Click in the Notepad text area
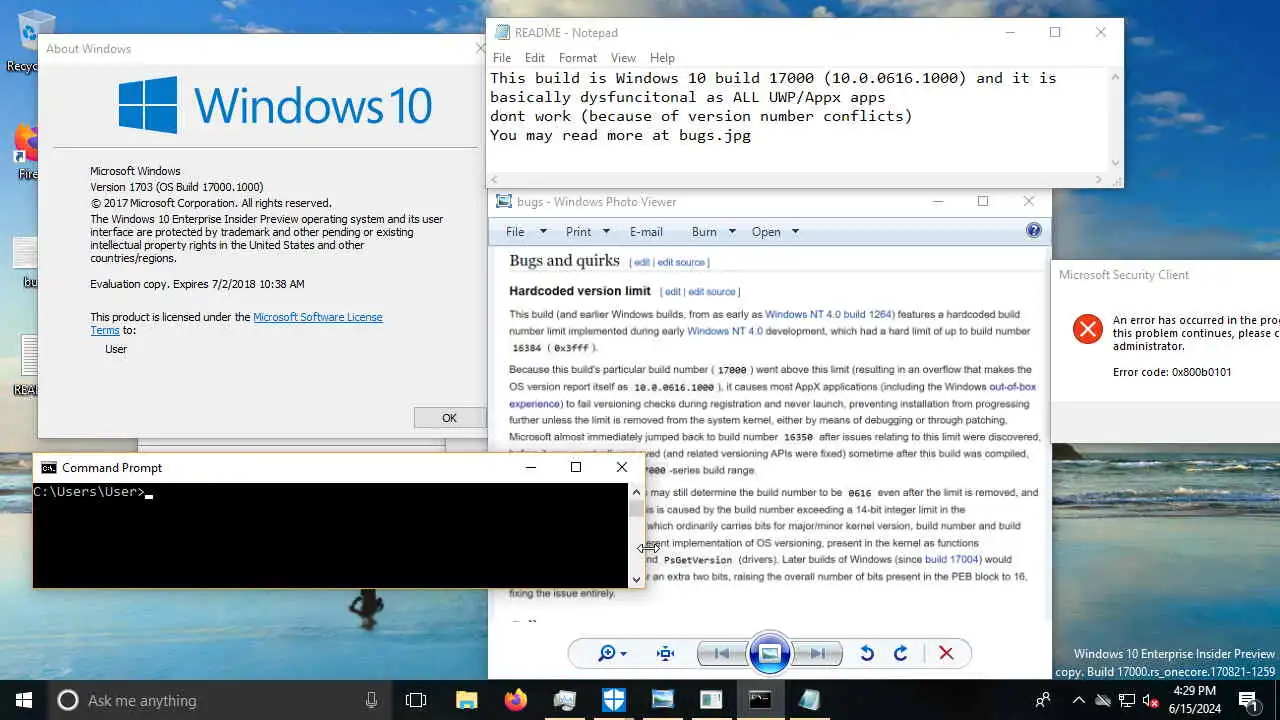 [796, 120]
